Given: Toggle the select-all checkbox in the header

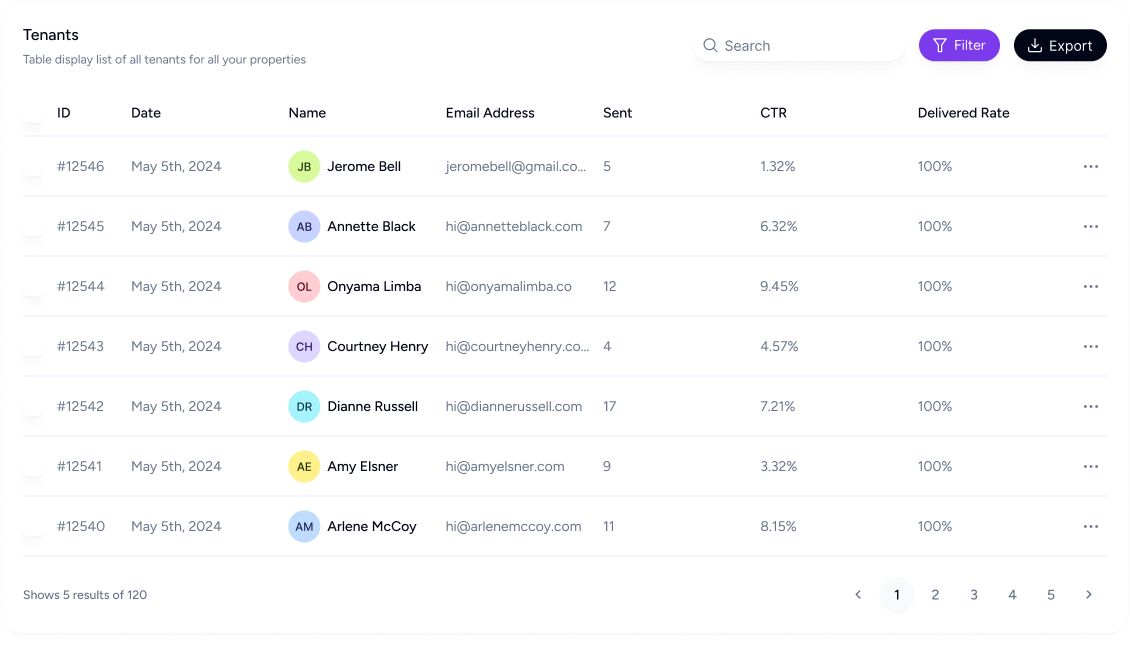Looking at the screenshot, I should 33,113.
